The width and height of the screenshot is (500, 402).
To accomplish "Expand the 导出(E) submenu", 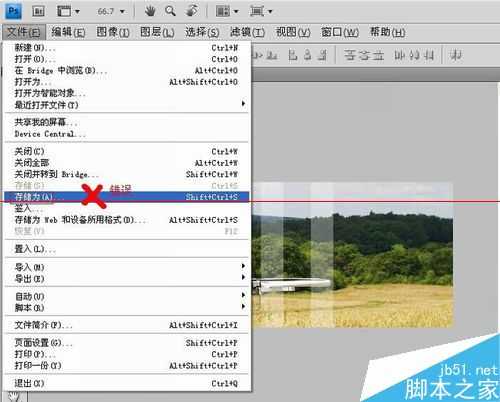I will 127,278.
